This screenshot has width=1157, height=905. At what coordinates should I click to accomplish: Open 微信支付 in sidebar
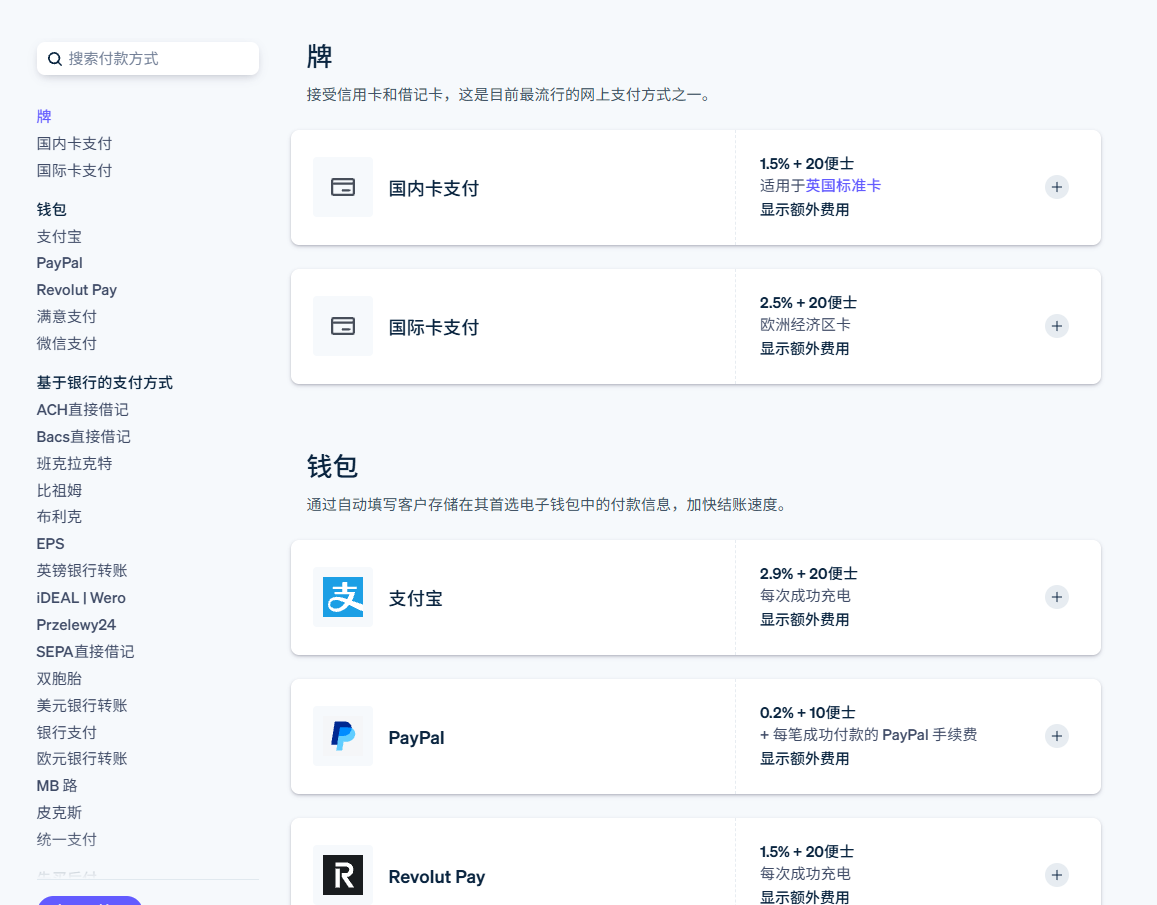pos(66,343)
